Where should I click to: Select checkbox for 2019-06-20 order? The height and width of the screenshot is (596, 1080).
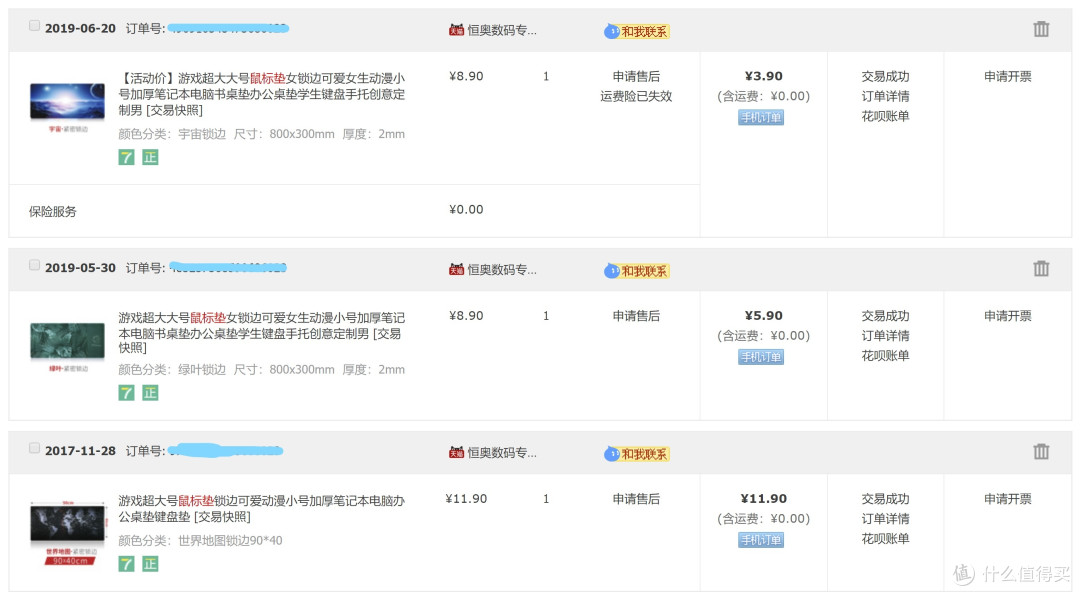click(x=34, y=25)
